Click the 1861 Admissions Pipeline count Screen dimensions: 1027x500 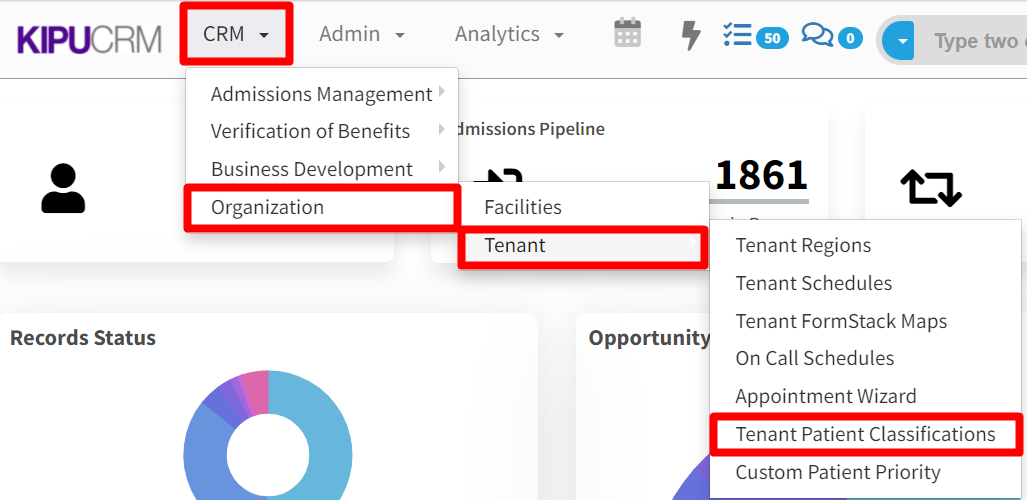coord(761,174)
